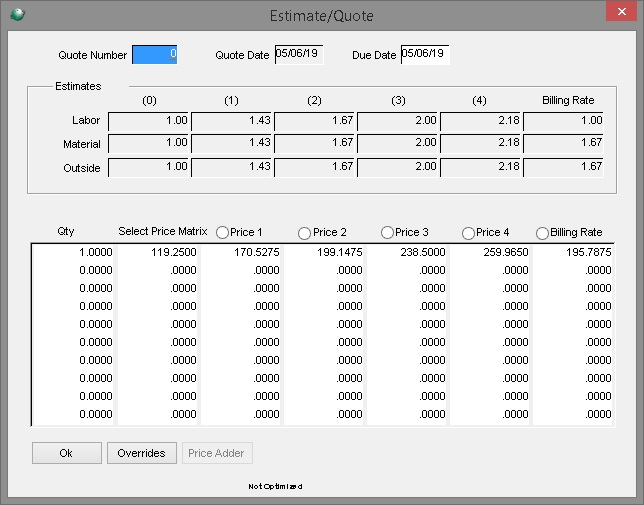Viewport: 644px width, 505px height.
Task: Select the Price 2 radio button
Action: (x=304, y=233)
